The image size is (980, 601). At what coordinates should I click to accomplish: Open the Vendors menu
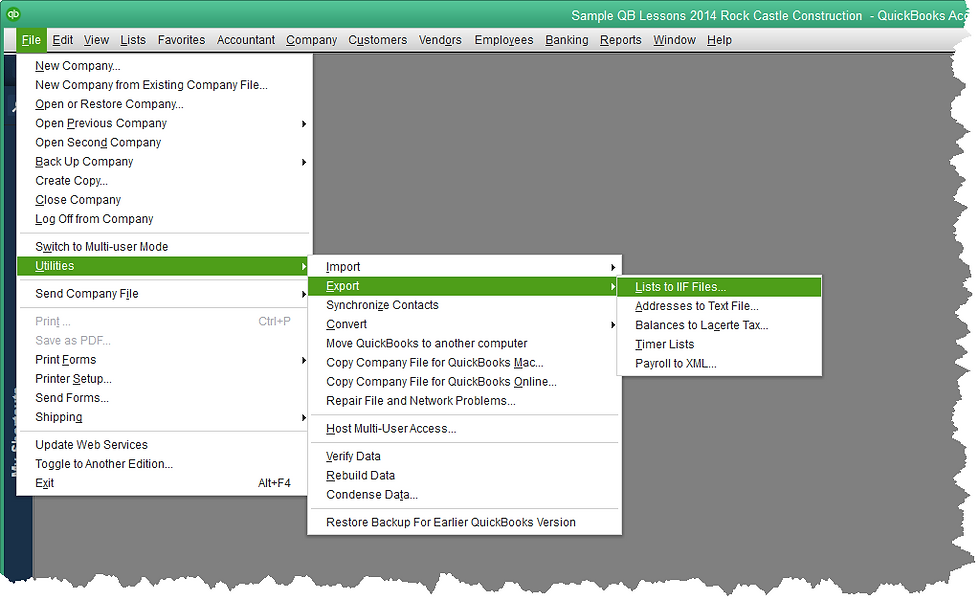440,40
